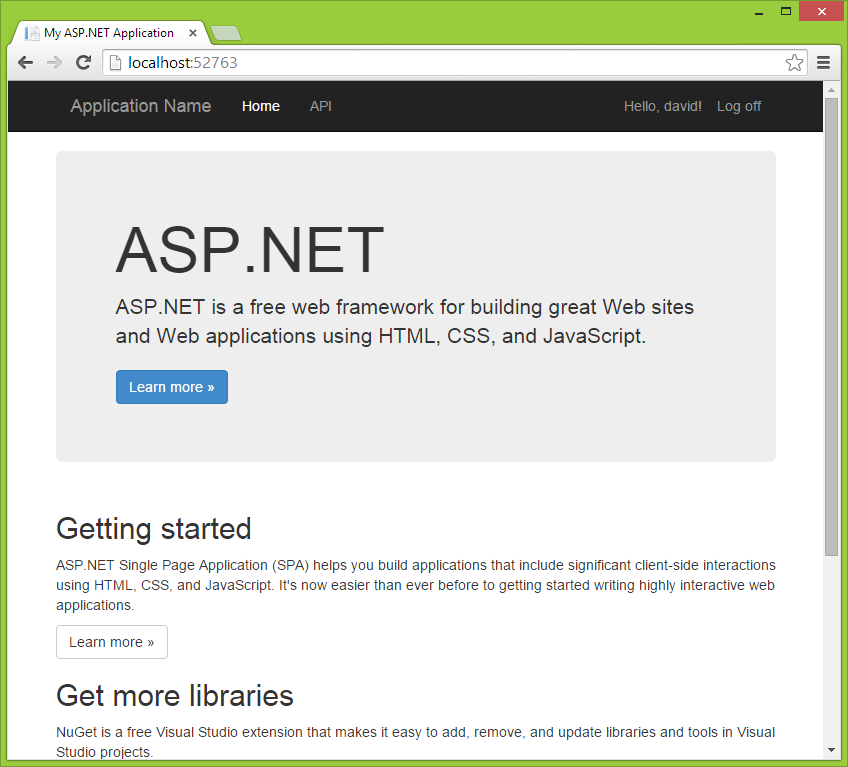Image resolution: width=848 pixels, height=767 pixels.
Task: Click the favicon on the active browser tab
Action: pos(33,32)
